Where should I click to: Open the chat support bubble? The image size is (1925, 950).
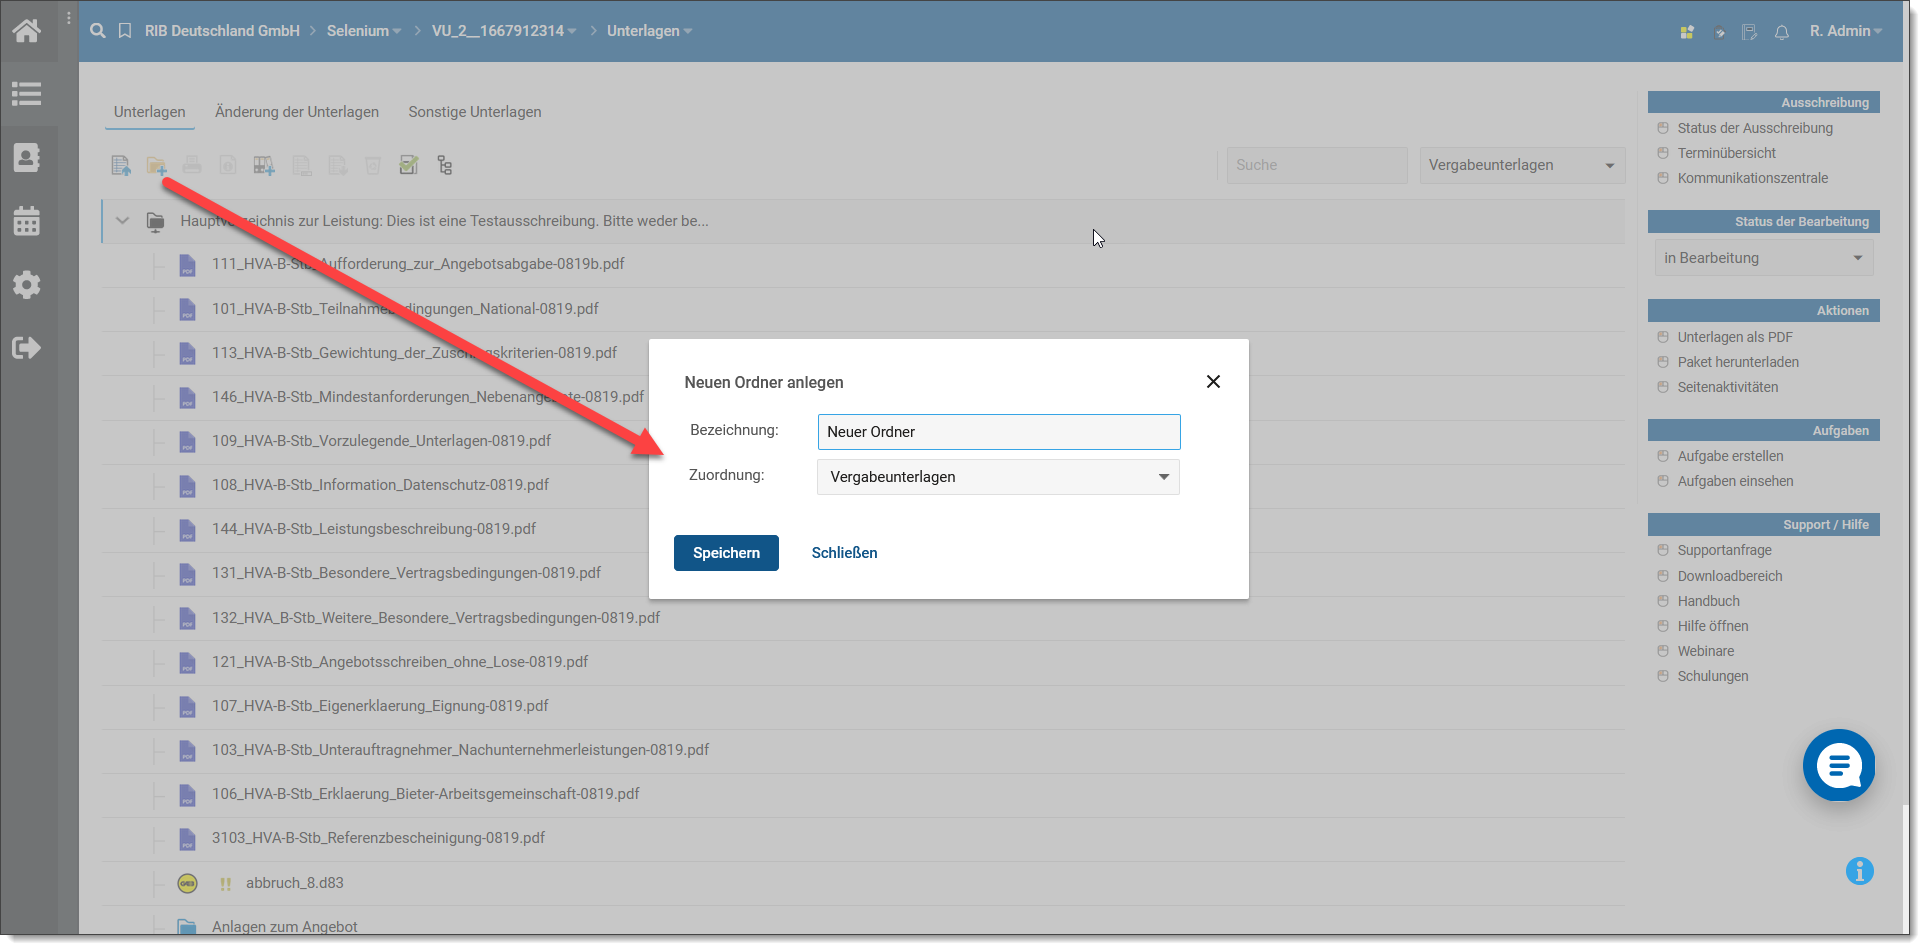1838,766
